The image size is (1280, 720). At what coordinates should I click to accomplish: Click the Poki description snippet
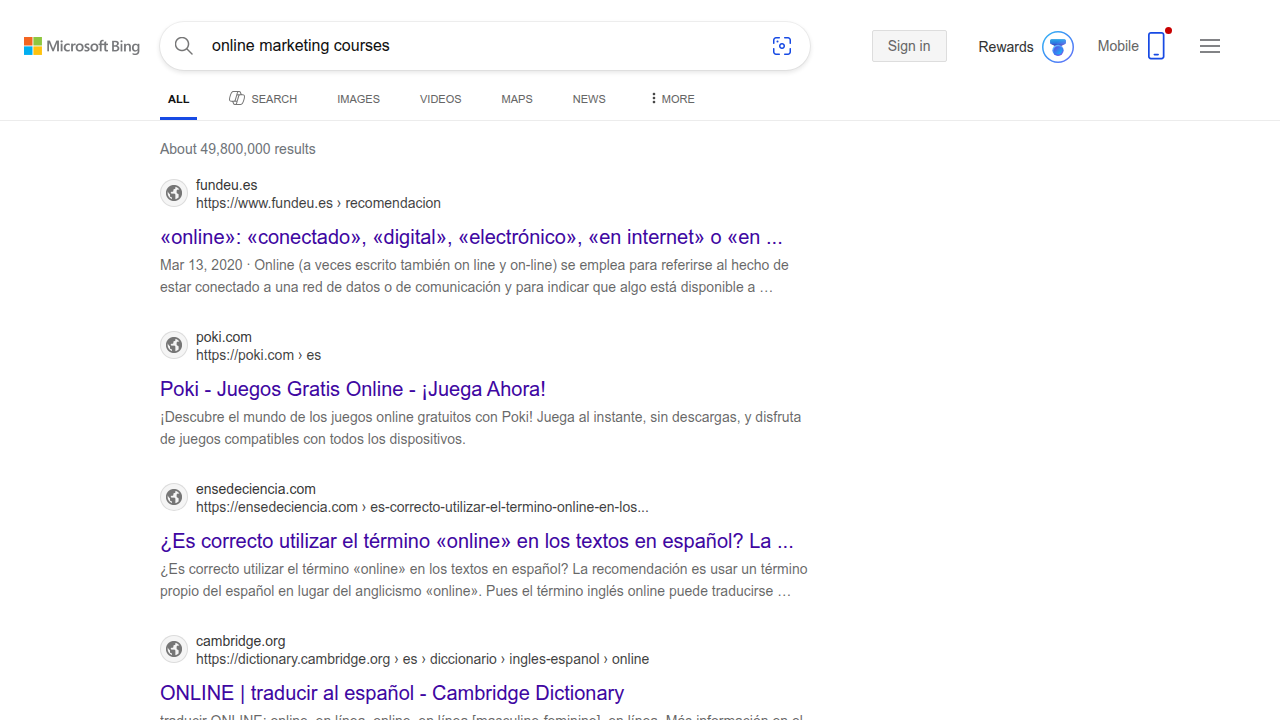[481, 428]
